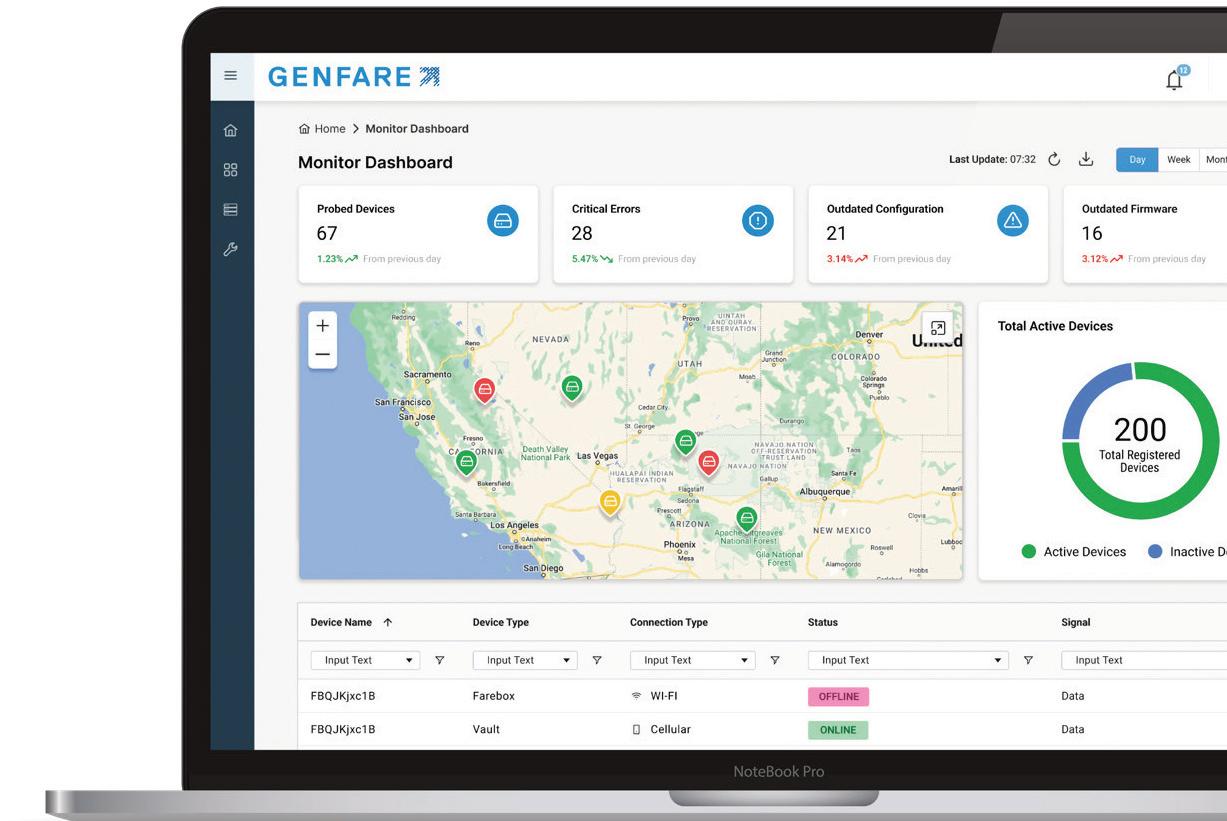Click Critical Errors value 28
The image size is (1227, 821).
[x=582, y=234]
